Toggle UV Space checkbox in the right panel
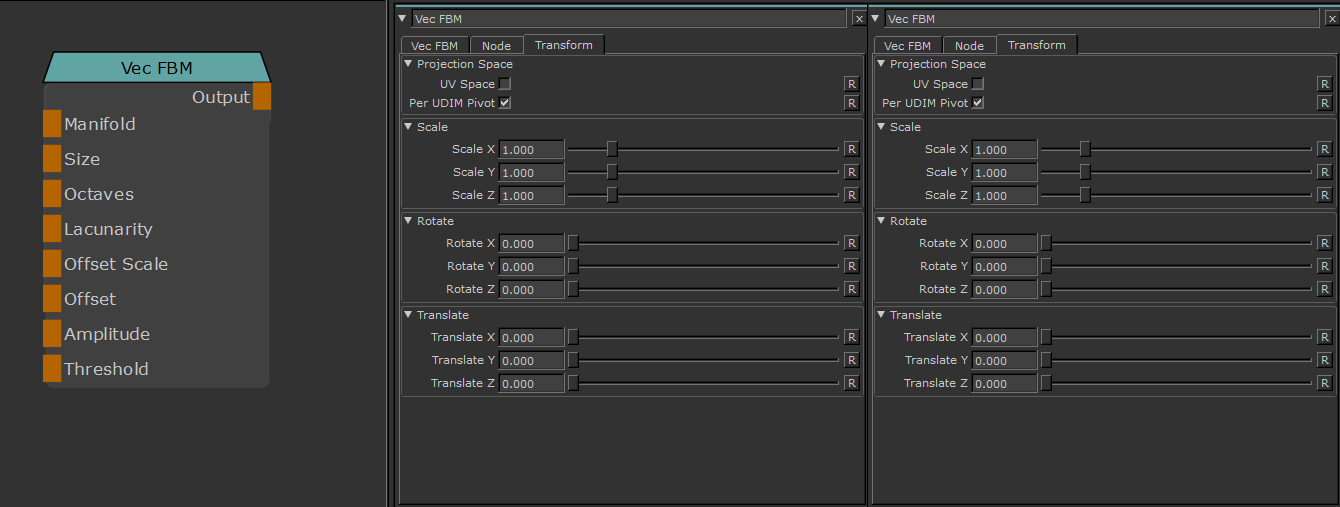This screenshot has height=507, width=1340. 978,84
